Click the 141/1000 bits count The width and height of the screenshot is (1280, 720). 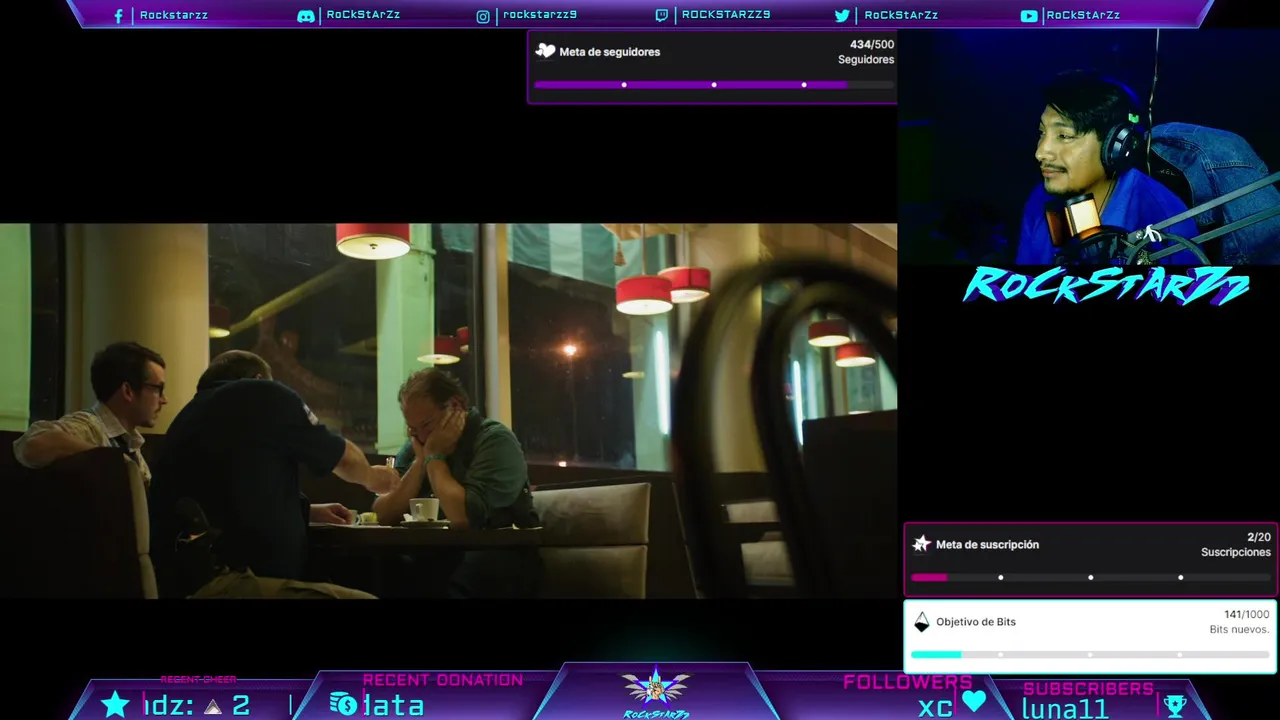pos(1247,614)
